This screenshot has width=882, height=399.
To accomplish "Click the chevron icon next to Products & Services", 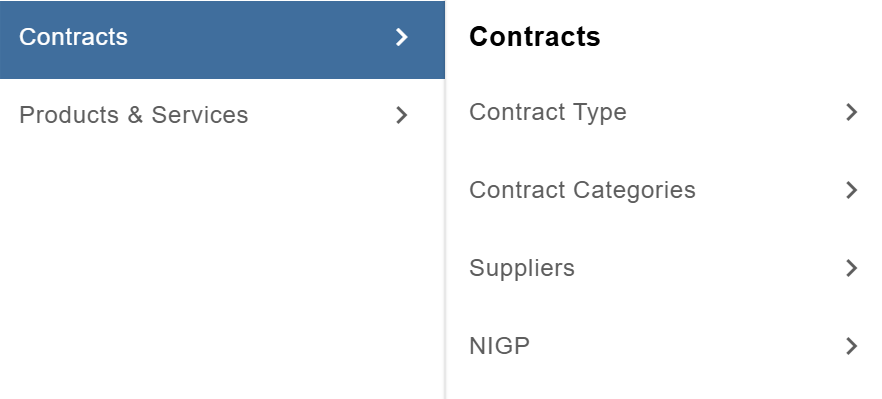I will 401,115.
